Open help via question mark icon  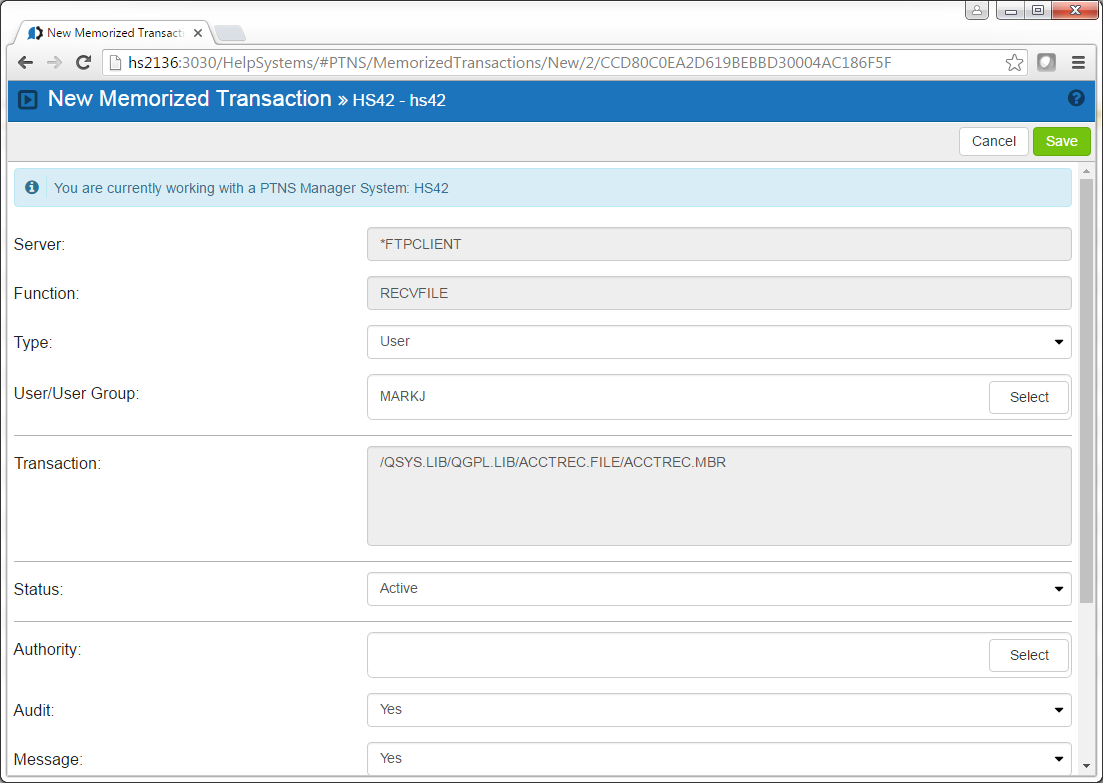(1076, 98)
